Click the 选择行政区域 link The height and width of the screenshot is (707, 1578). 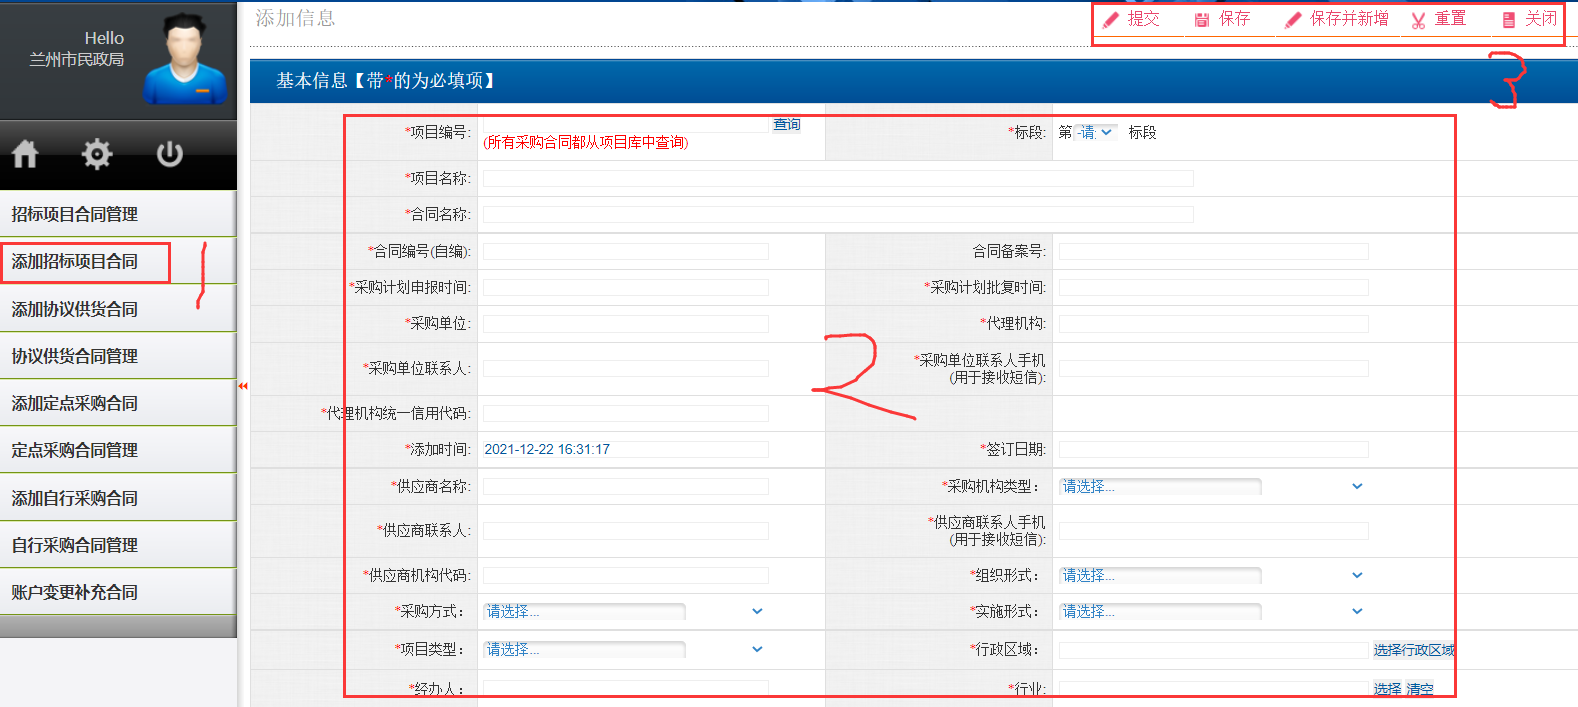click(x=1413, y=650)
